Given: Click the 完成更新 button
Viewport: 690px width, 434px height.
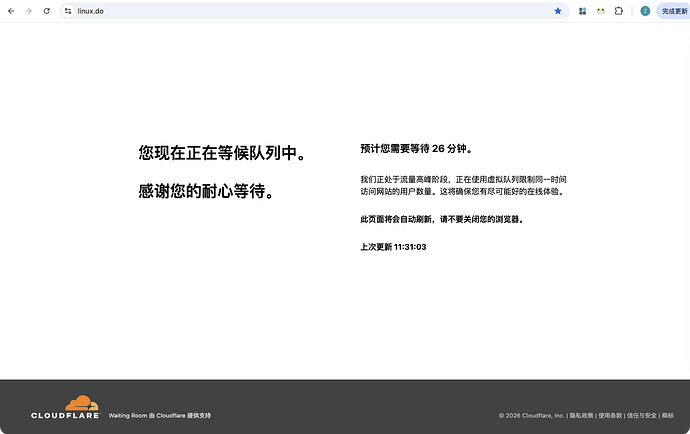Looking at the screenshot, I should 673,11.
